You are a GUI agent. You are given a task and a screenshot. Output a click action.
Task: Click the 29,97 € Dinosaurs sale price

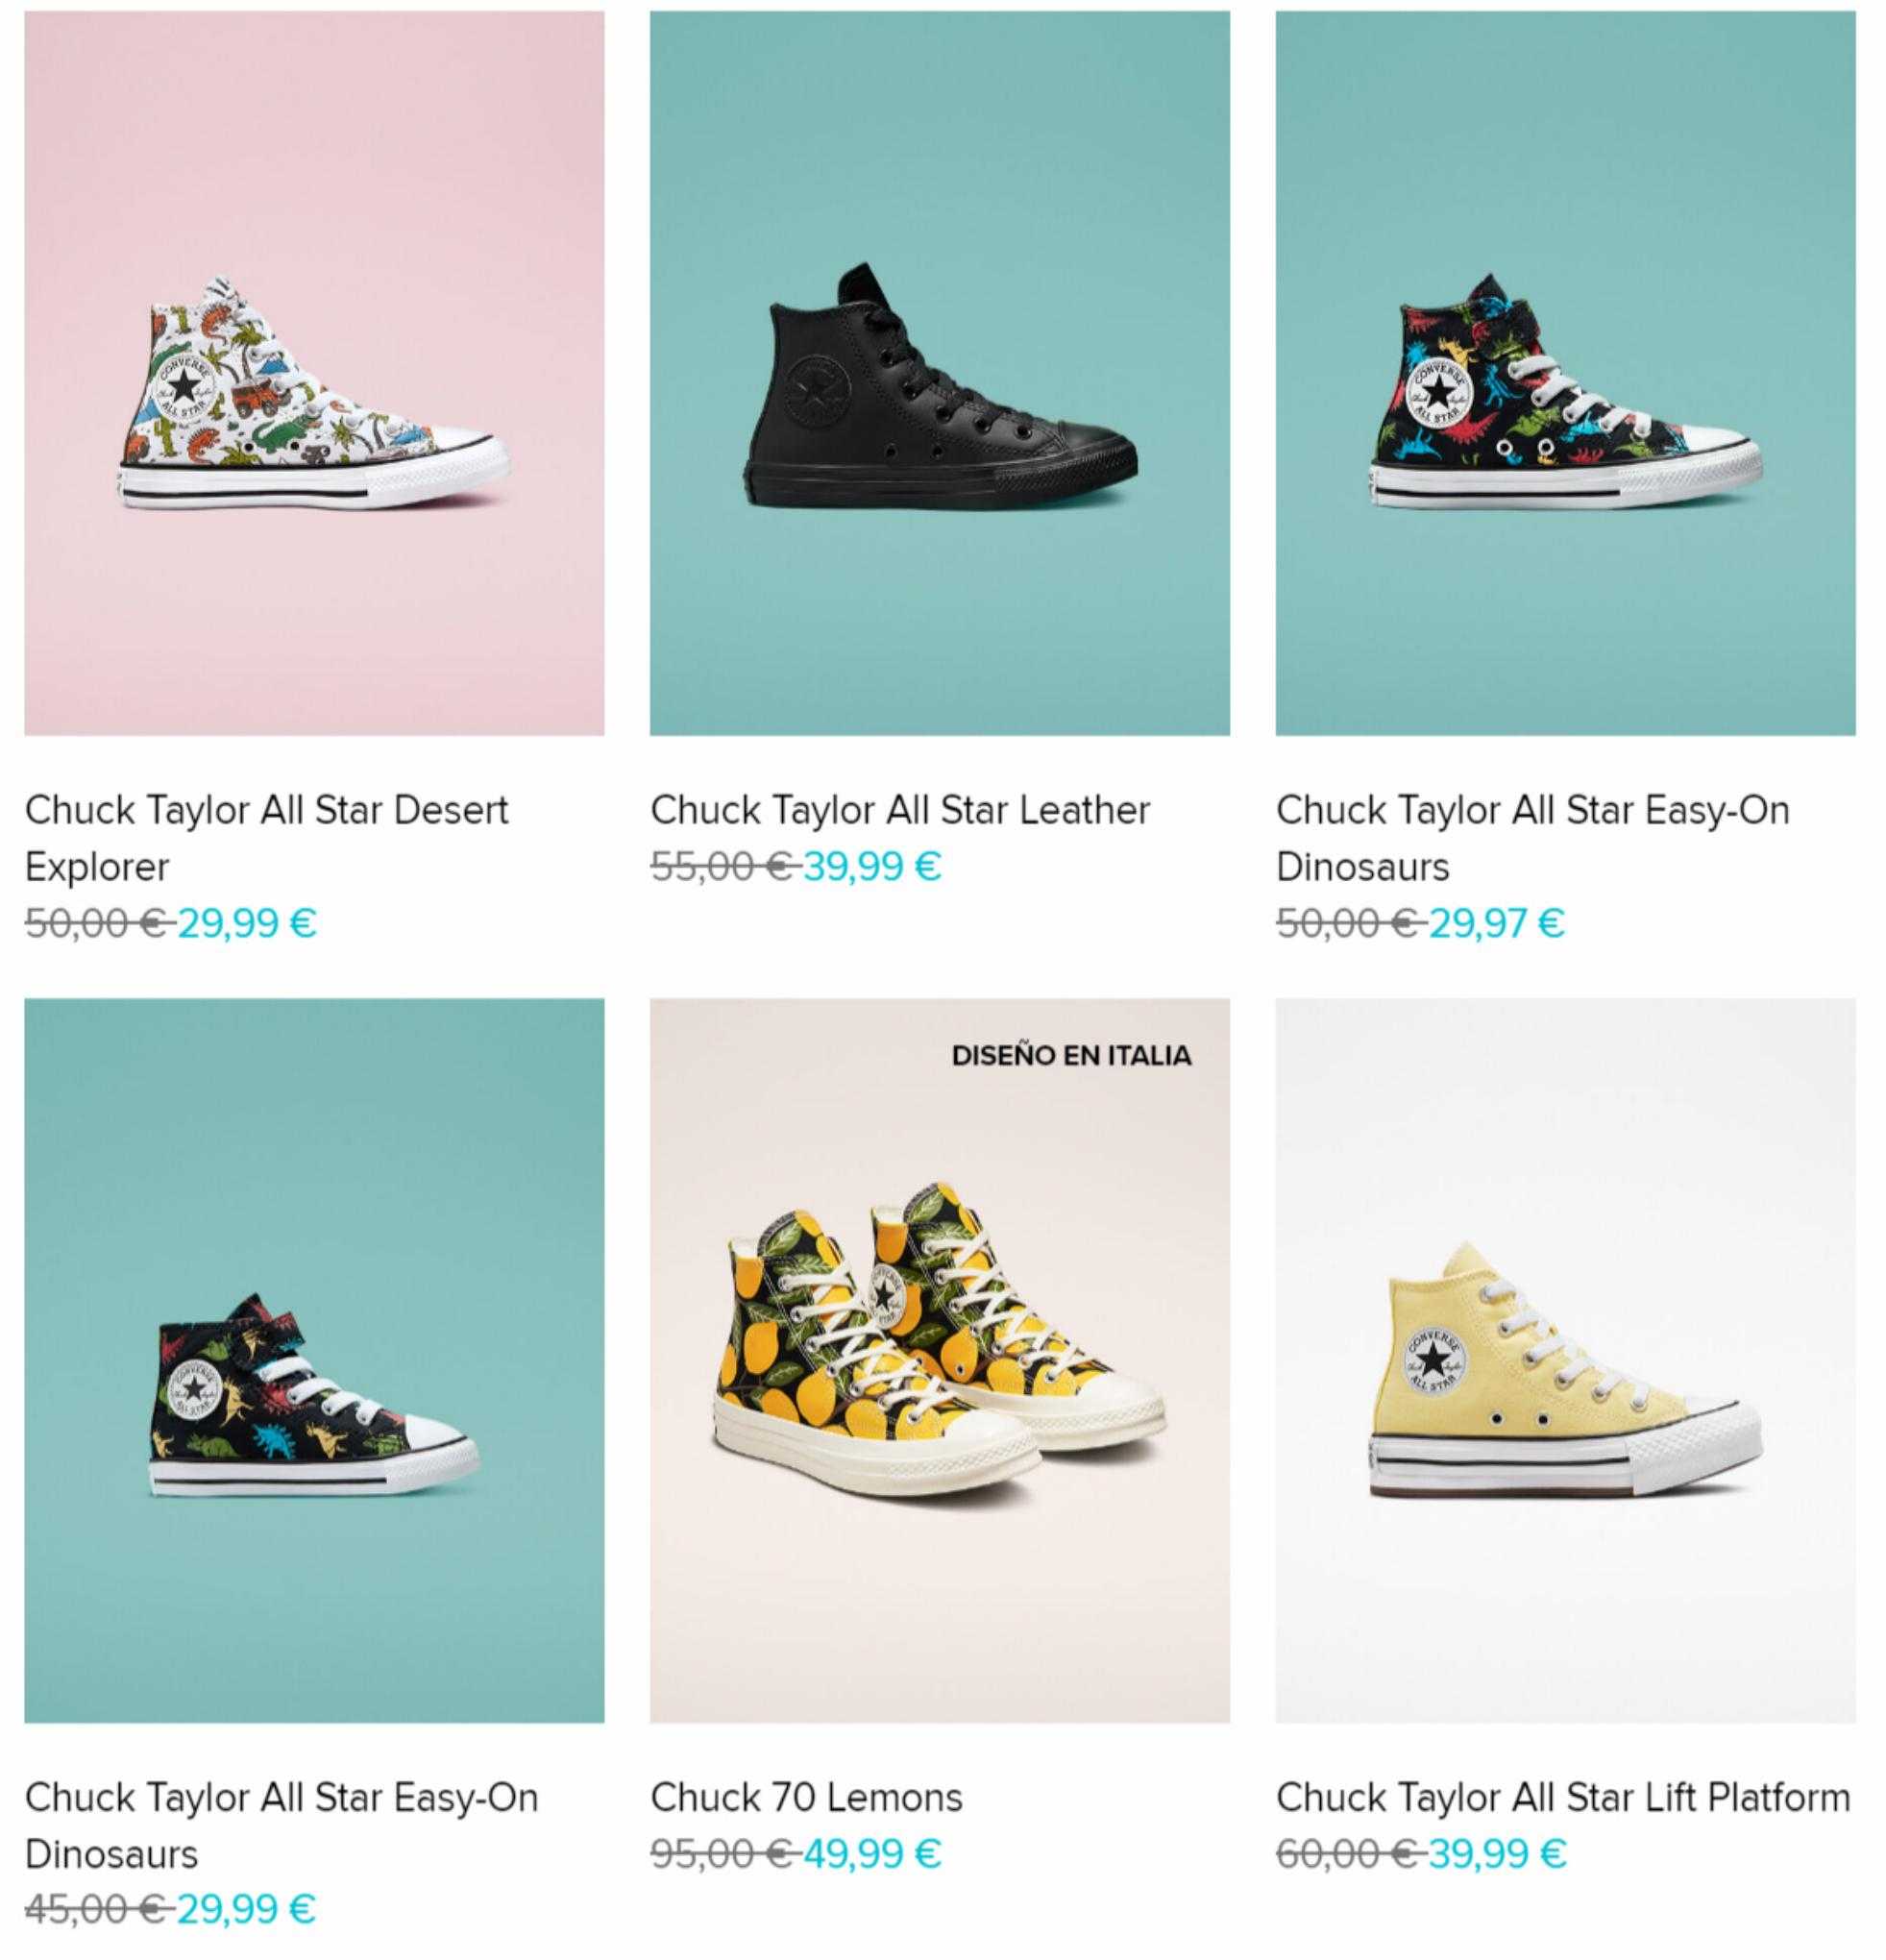[1497, 922]
